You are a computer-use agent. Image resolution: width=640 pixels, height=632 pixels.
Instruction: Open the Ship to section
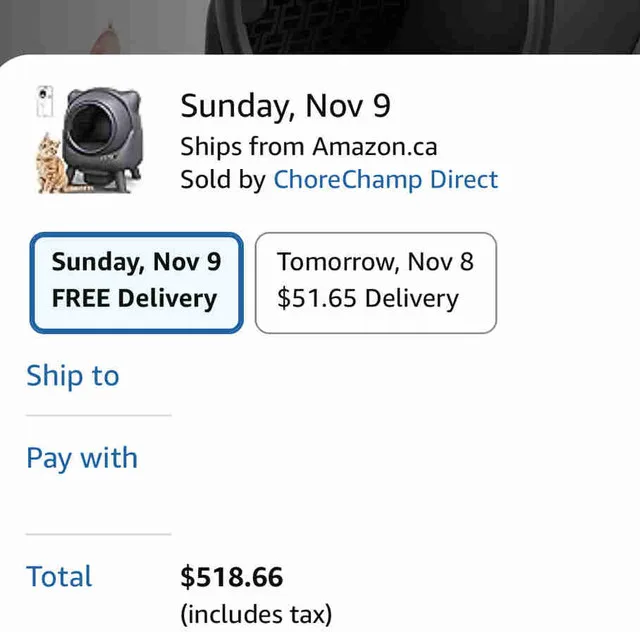(x=72, y=376)
